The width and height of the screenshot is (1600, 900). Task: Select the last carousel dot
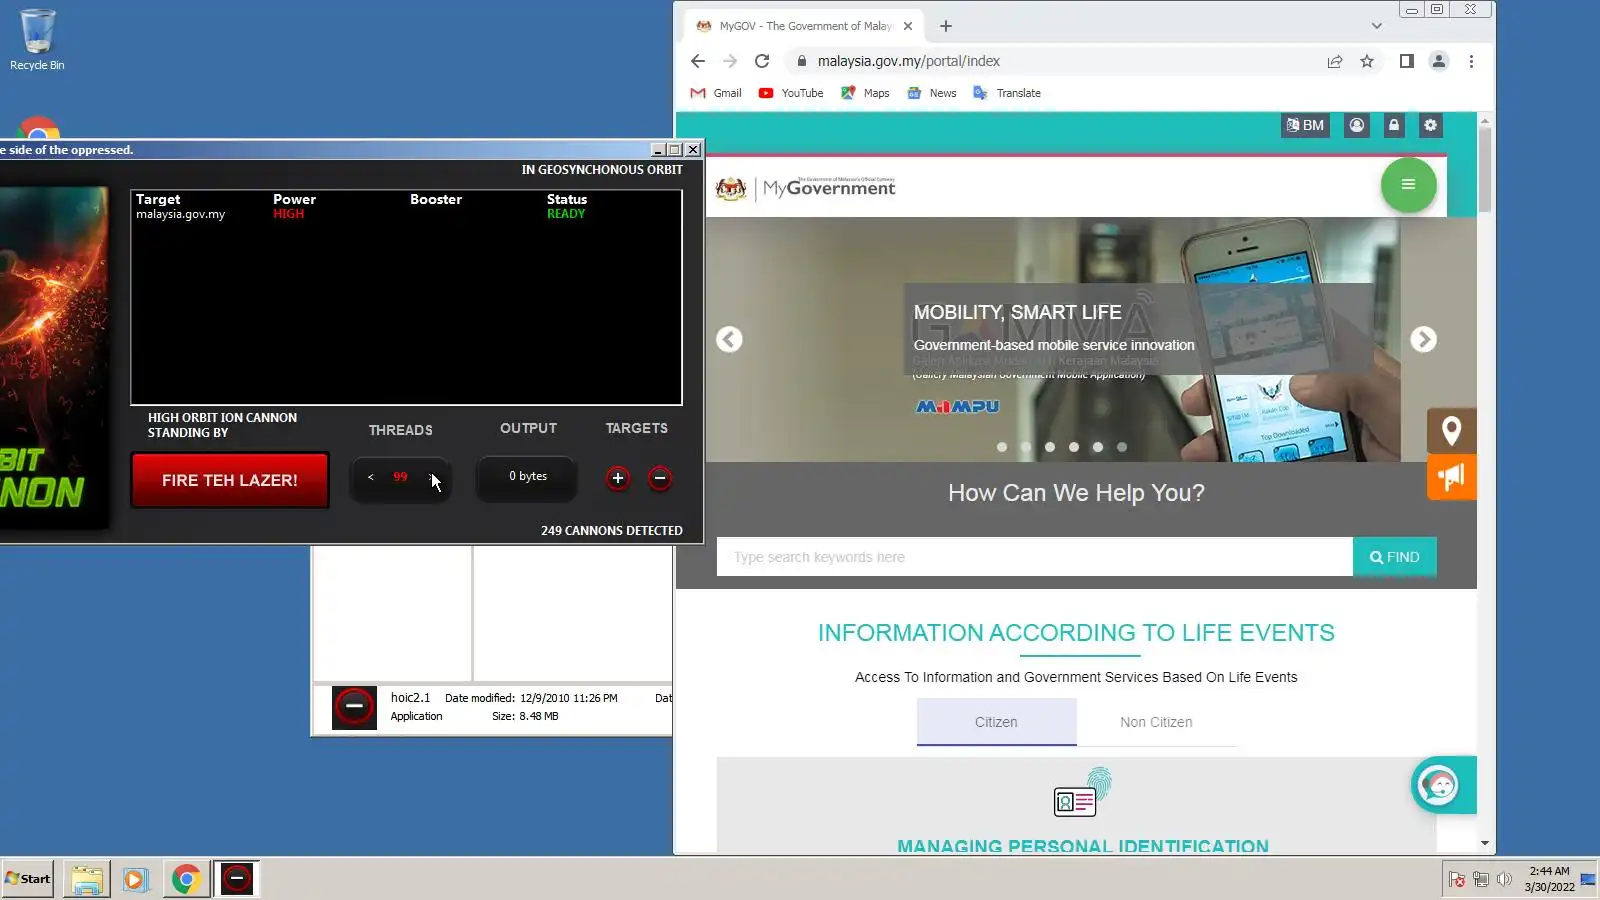click(x=1122, y=447)
